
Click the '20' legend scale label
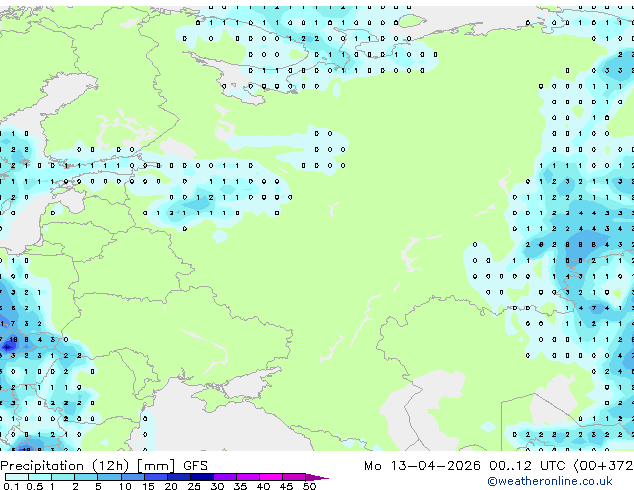(x=171, y=486)
